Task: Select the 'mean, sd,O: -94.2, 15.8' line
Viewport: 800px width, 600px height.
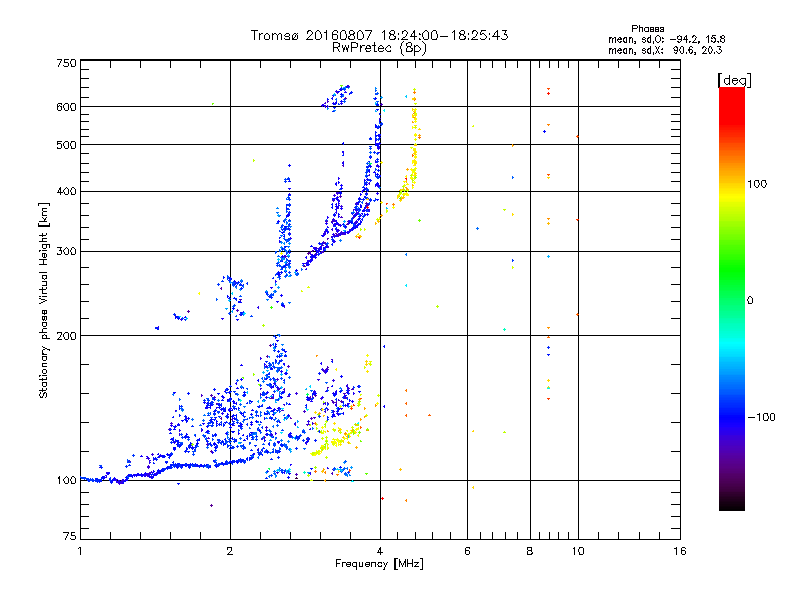Action: 666,39
